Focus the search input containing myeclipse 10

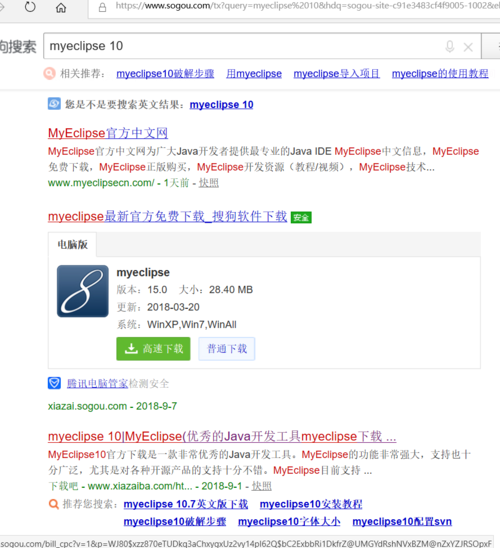point(245,46)
